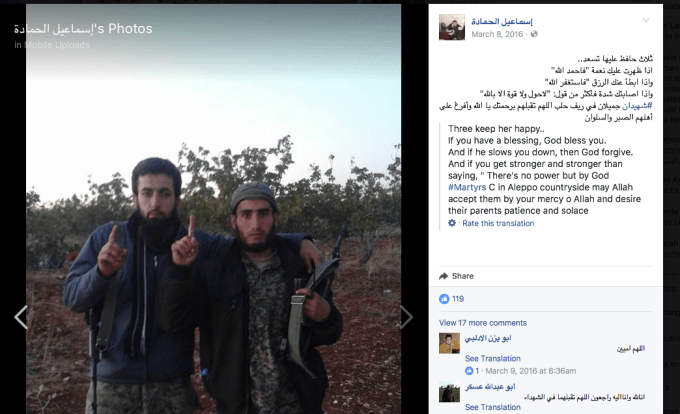Viewport: 680px width, 414px height.
Task: Open the March 9, 2016 comment timestamp
Action: (531, 371)
